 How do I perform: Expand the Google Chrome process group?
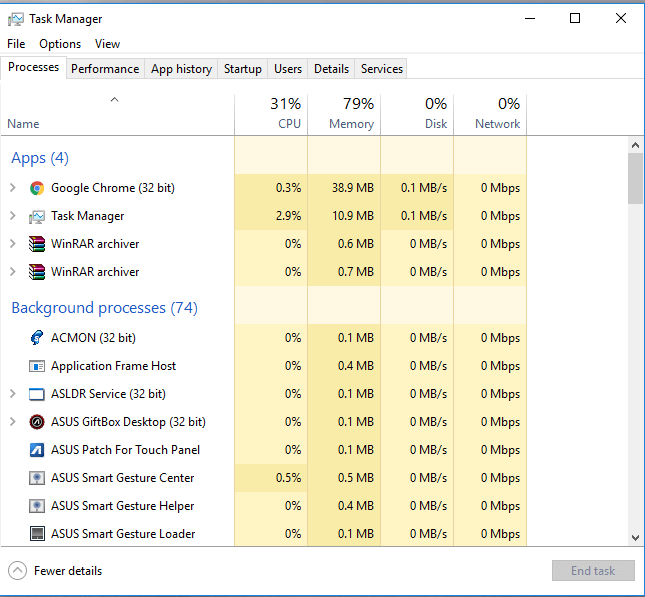pos(12,188)
